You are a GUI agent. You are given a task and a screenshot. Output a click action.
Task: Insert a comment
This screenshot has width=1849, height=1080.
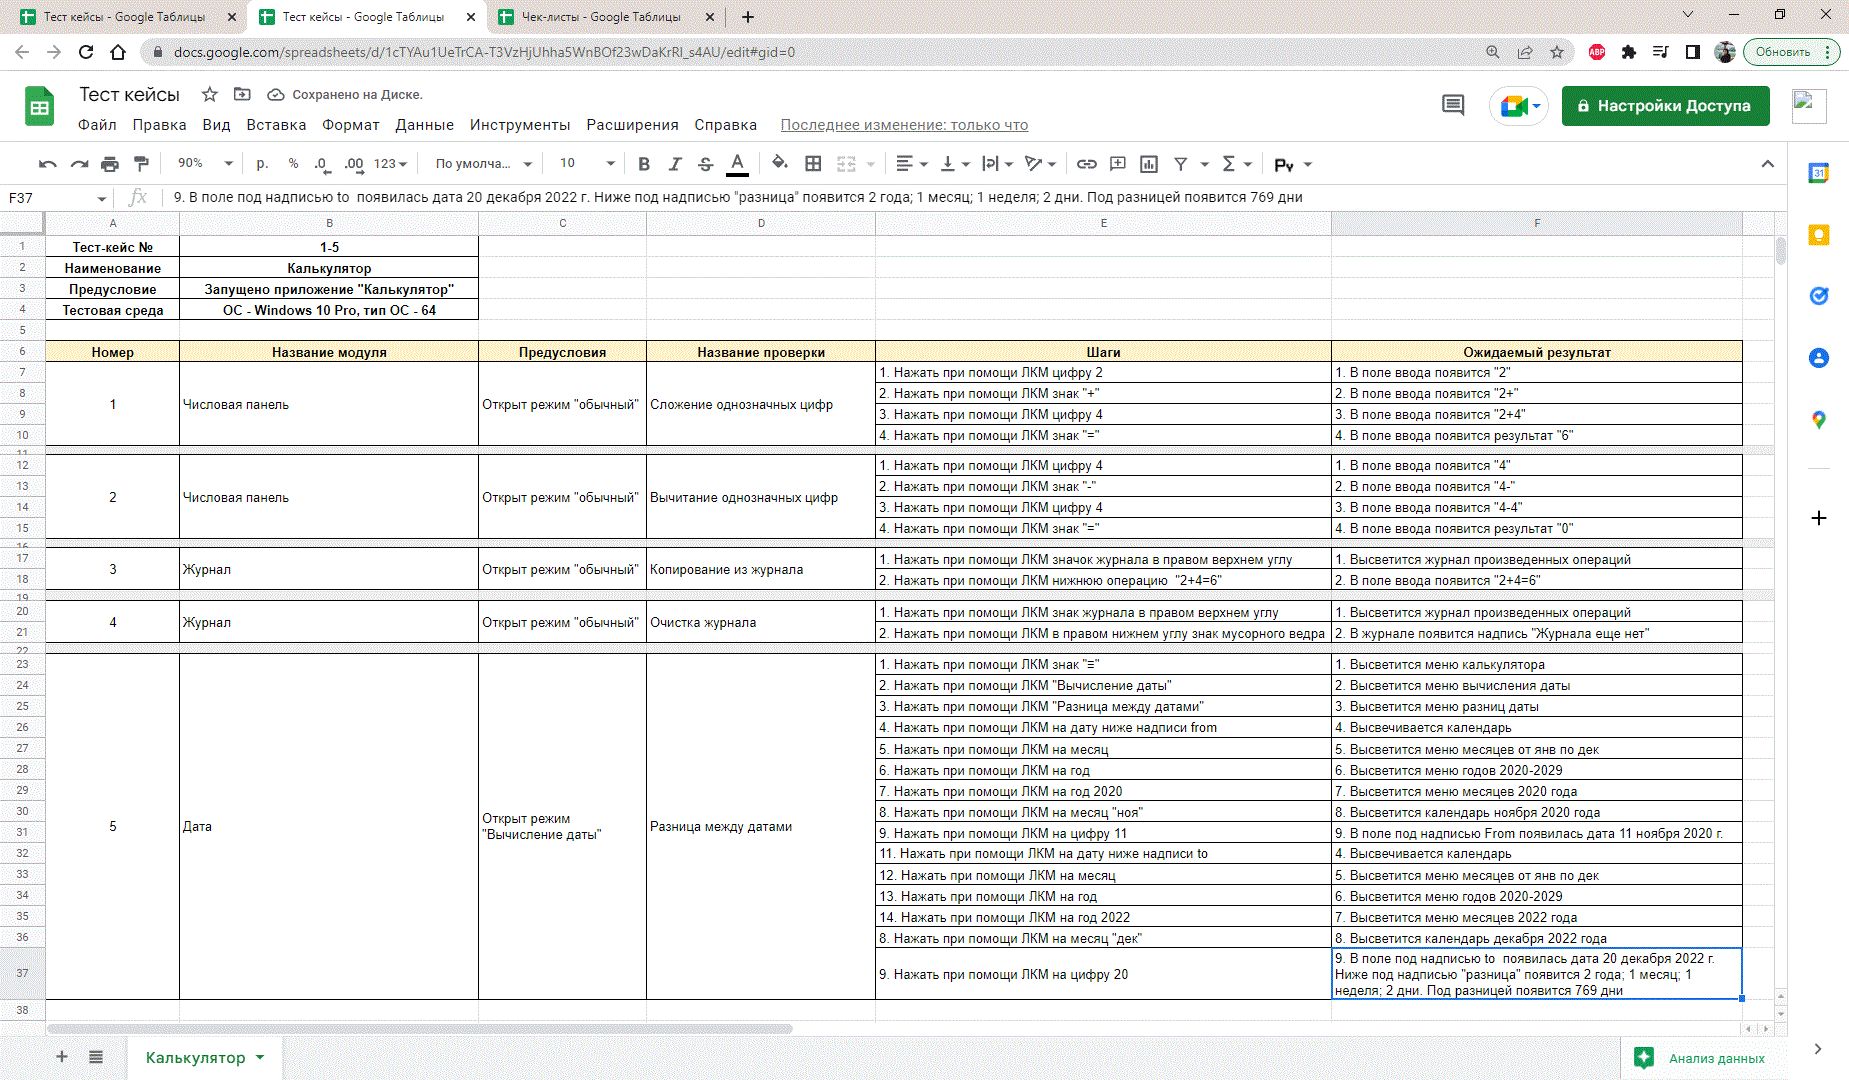coord(1118,164)
